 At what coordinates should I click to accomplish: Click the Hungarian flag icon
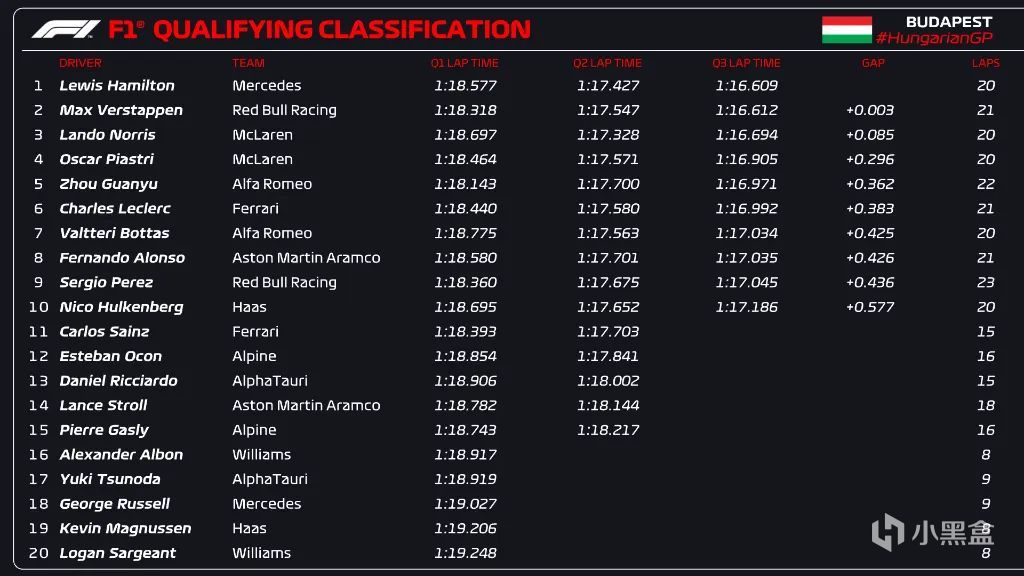point(846,30)
